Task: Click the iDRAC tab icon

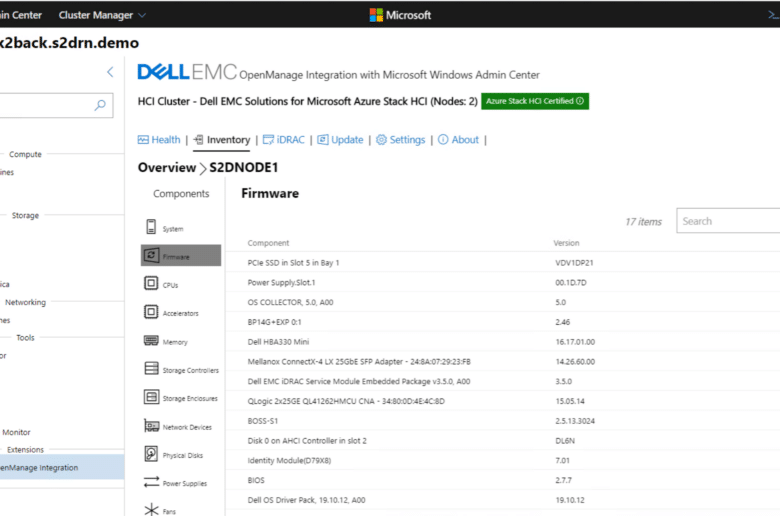Action: (x=268, y=140)
